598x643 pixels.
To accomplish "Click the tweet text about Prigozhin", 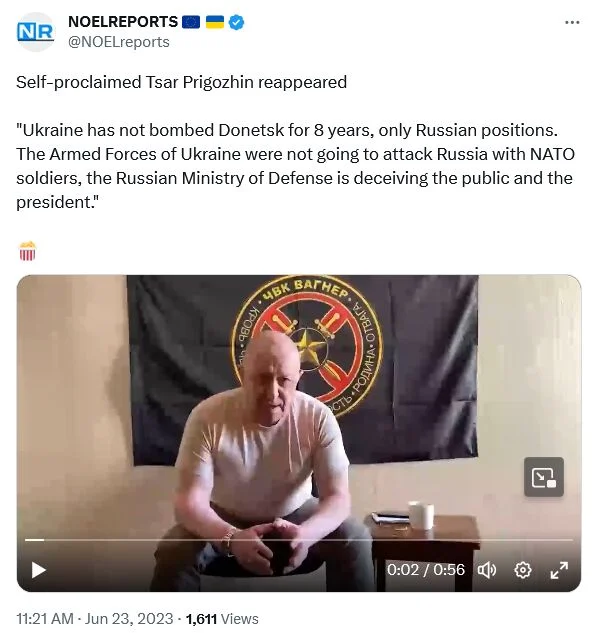I will point(182,82).
